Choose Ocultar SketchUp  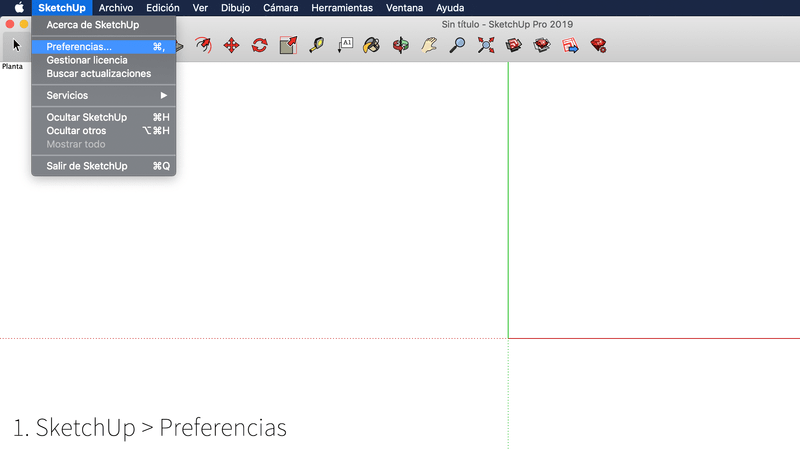(x=104, y=117)
